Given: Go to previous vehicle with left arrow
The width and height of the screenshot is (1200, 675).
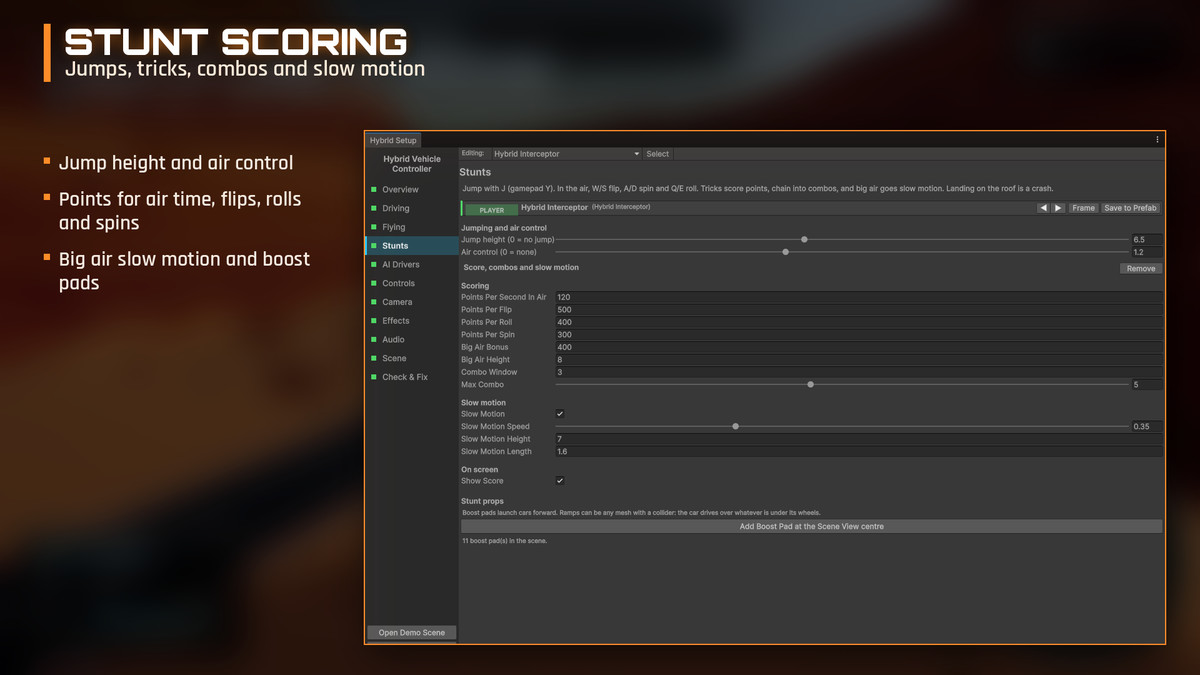Looking at the screenshot, I should [1043, 208].
